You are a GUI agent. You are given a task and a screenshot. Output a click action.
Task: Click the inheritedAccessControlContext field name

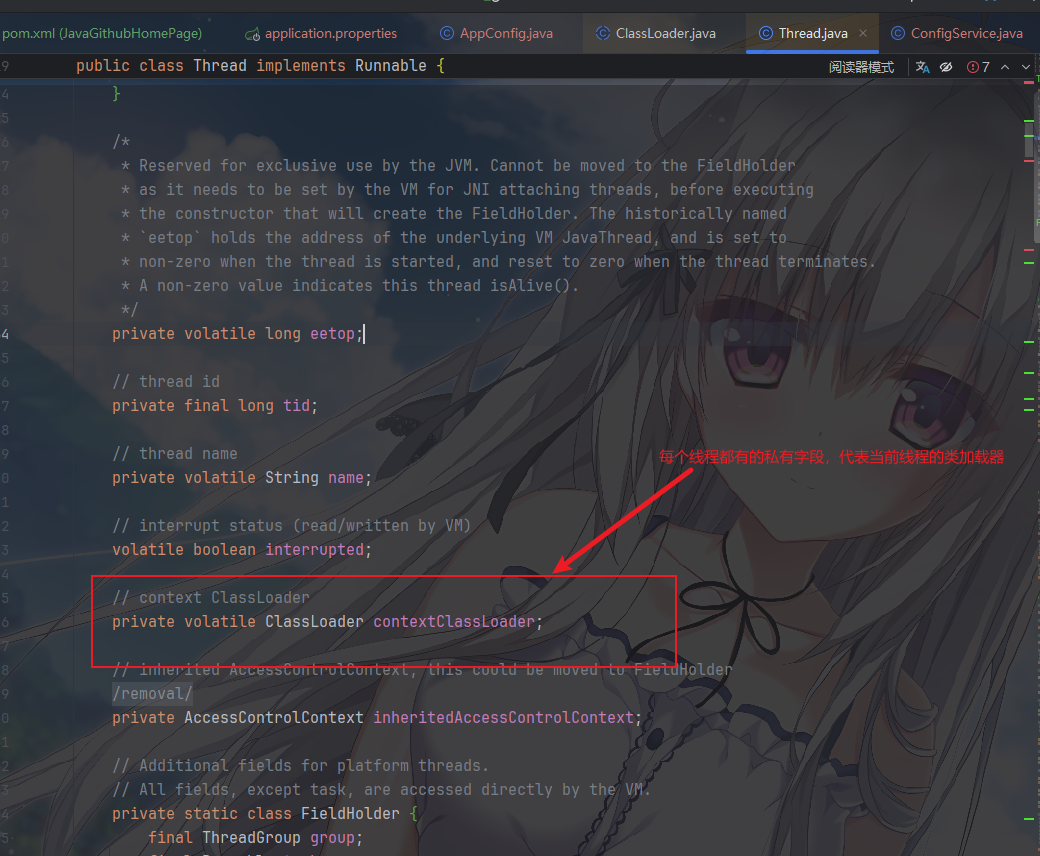coord(503,718)
